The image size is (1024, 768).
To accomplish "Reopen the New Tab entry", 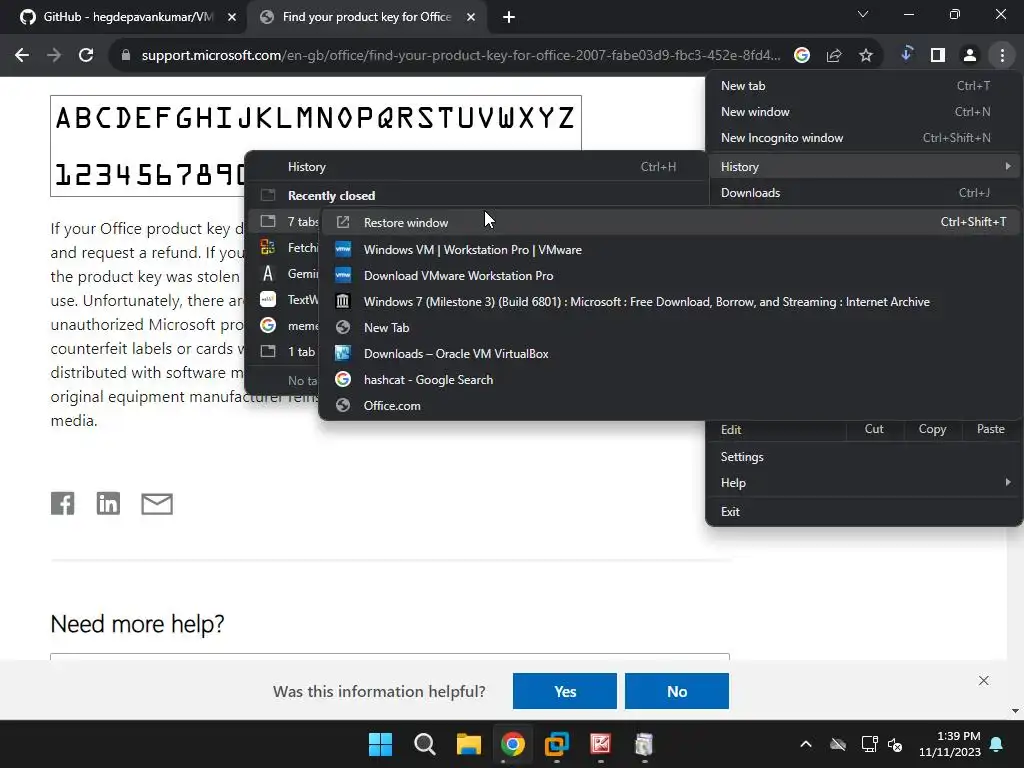I will [671, 328].
